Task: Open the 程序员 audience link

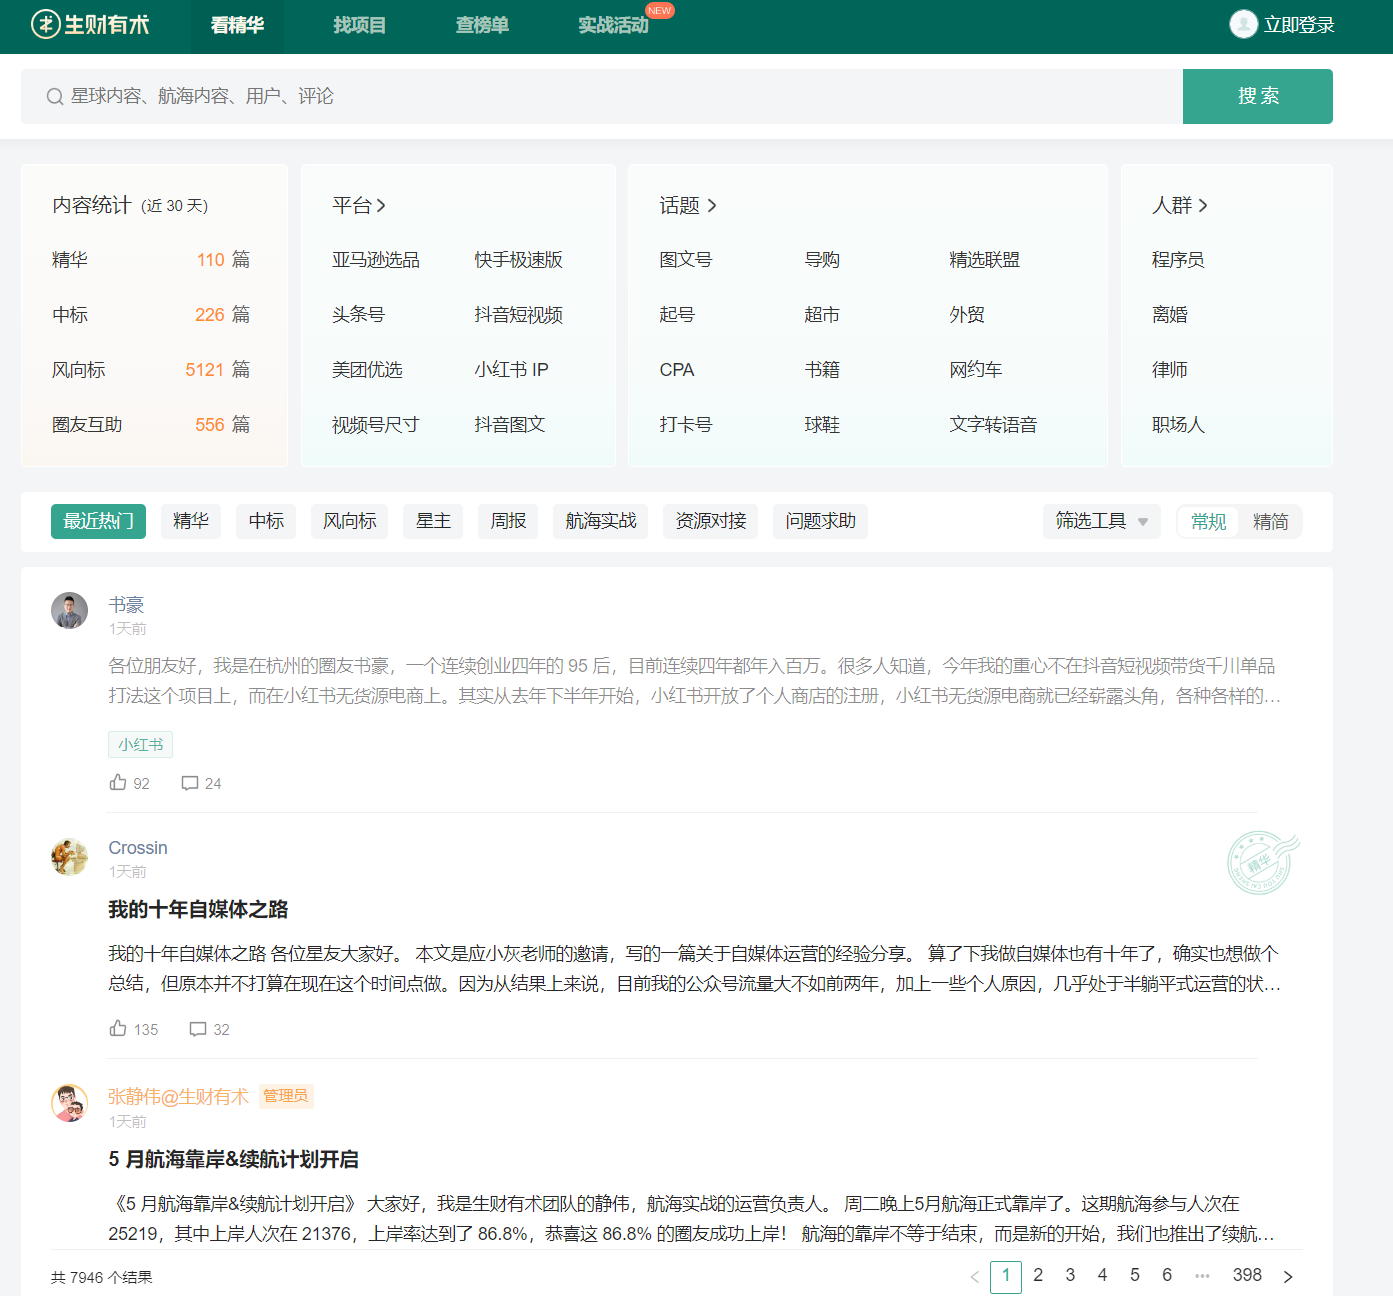Action: [1178, 260]
